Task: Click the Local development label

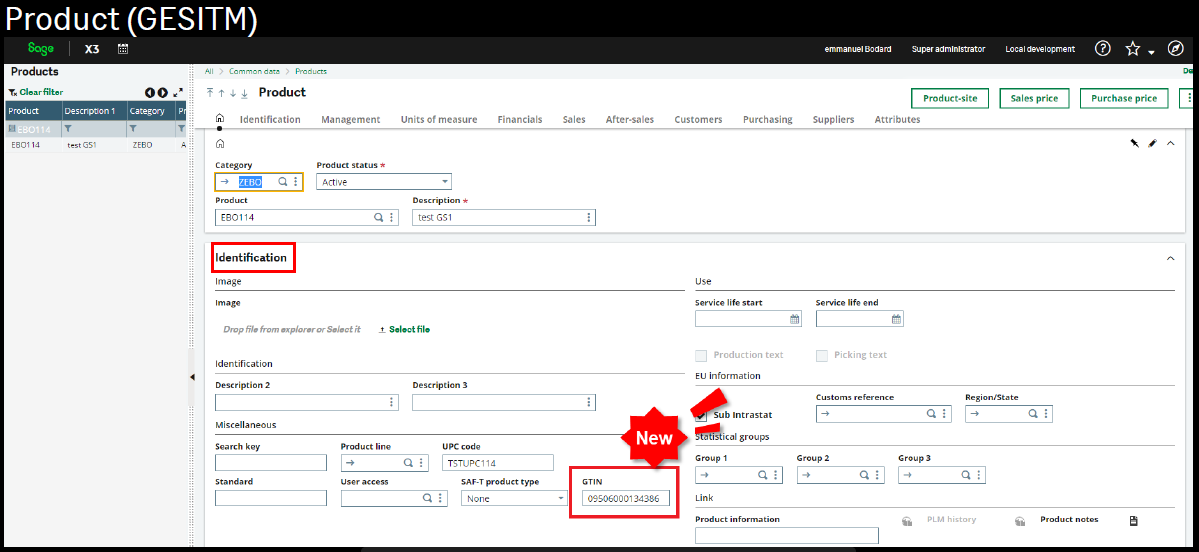Action: point(1040,49)
